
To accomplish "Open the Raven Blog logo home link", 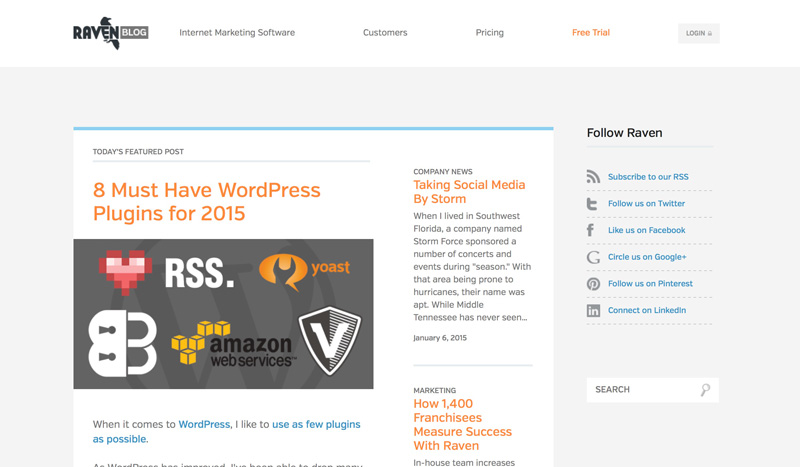I will 111,33.
